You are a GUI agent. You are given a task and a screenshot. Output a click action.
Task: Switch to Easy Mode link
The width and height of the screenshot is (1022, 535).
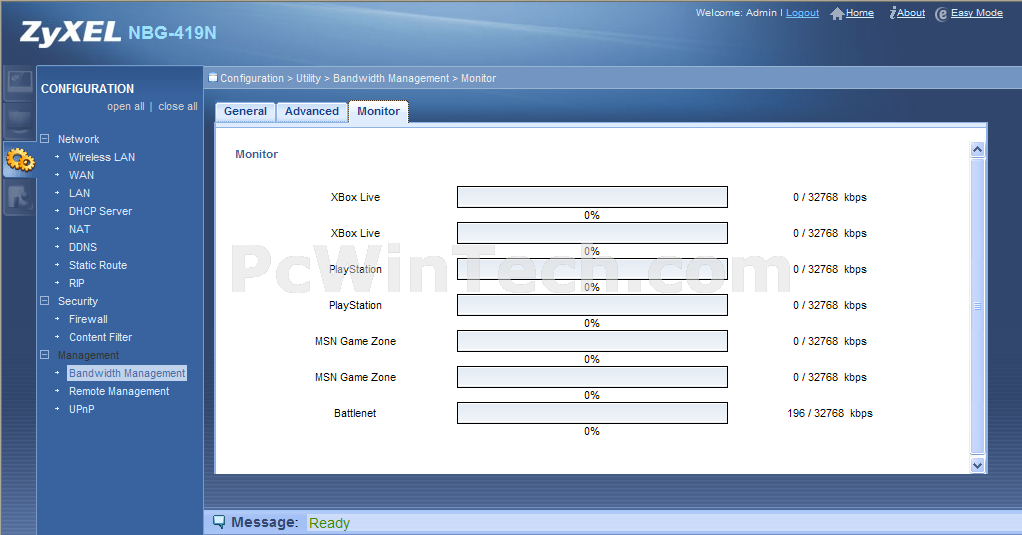pyautogui.click(x=976, y=13)
